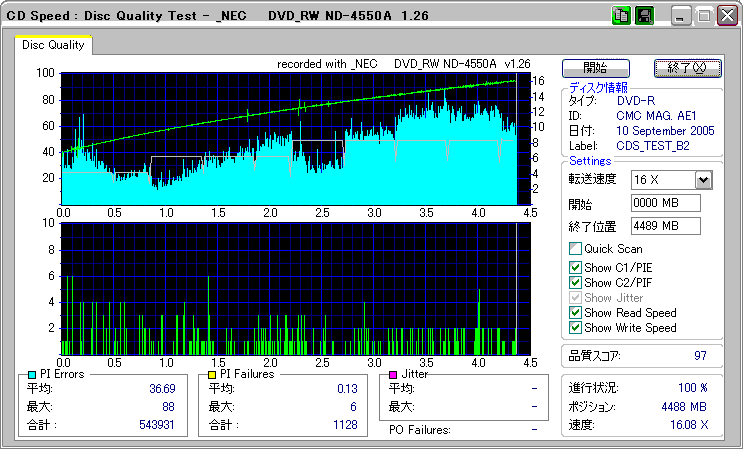Toggle Show C2/PIF checkbox
Viewport: 743px width, 449px height.
[x=575, y=283]
